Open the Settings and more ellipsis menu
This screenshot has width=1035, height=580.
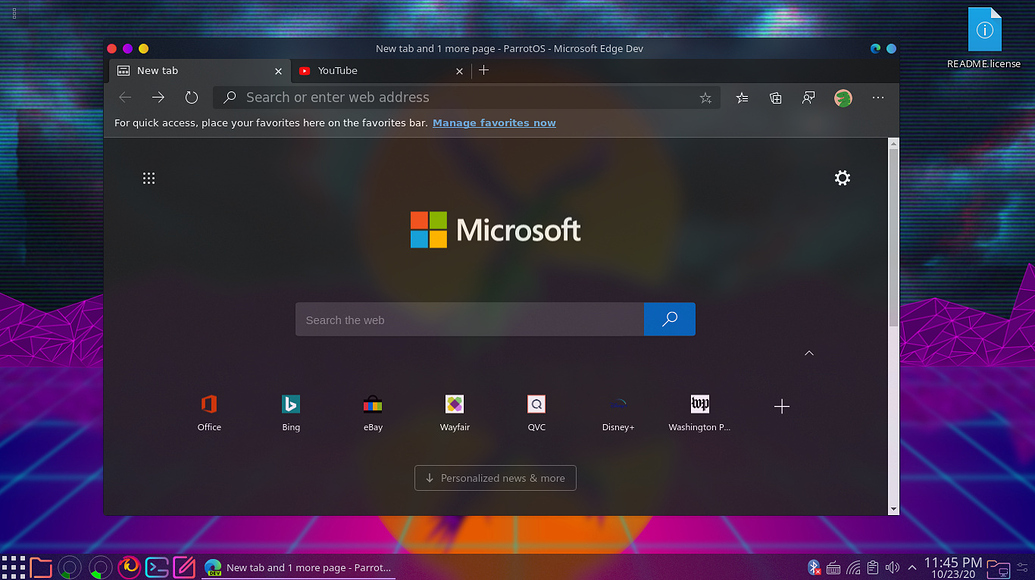click(x=878, y=98)
